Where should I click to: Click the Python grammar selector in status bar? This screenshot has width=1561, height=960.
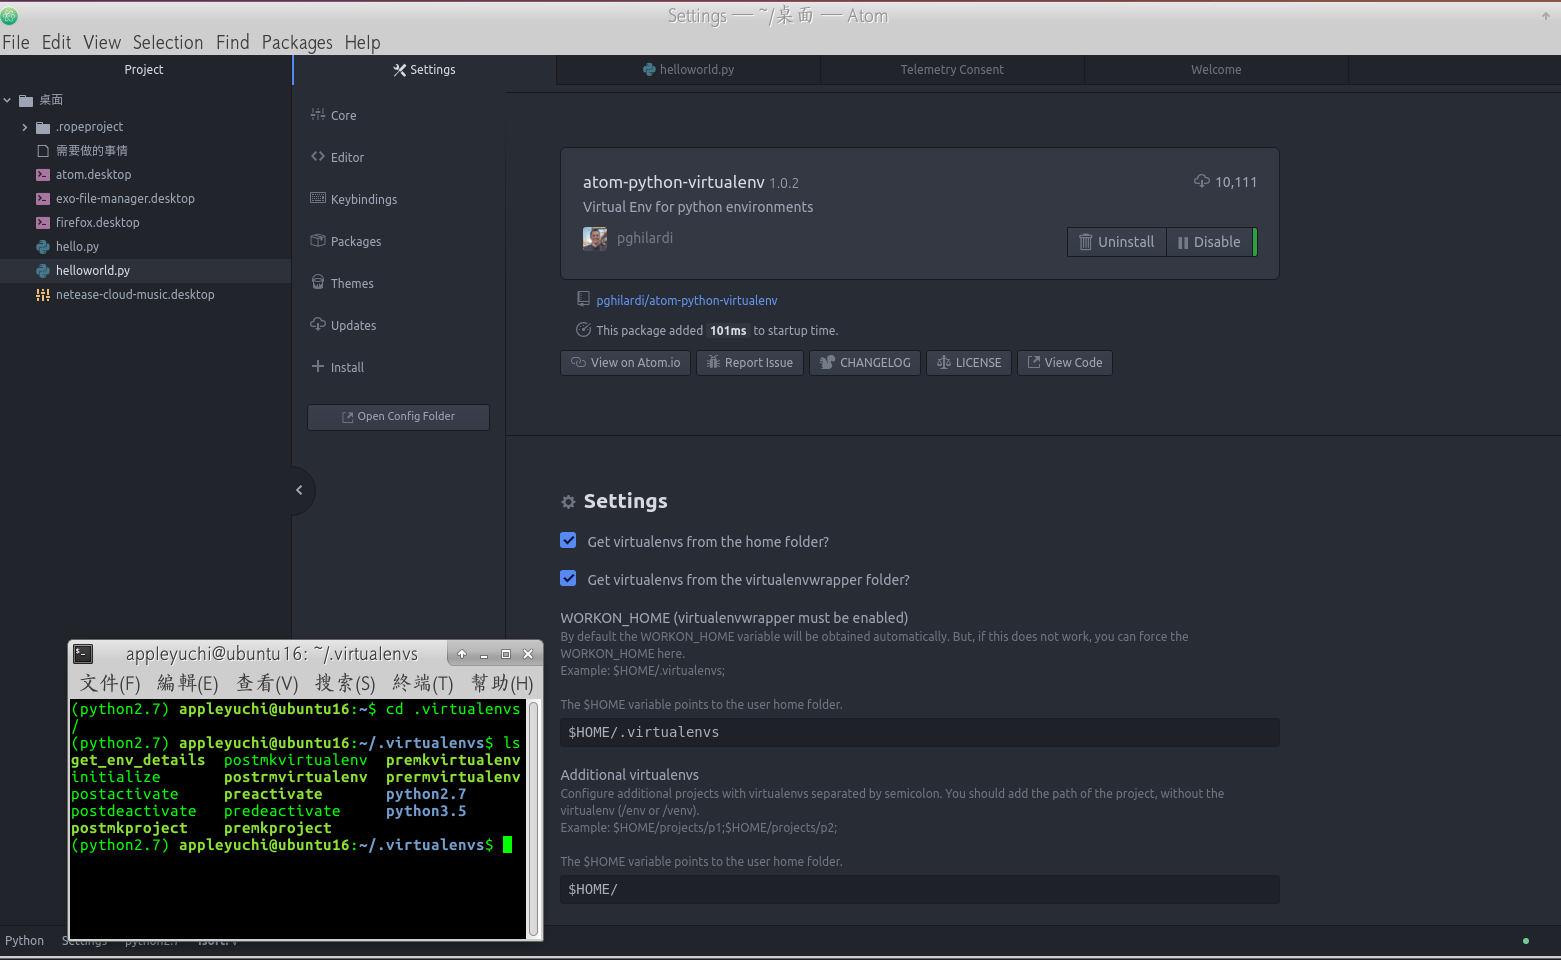(x=24, y=941)
